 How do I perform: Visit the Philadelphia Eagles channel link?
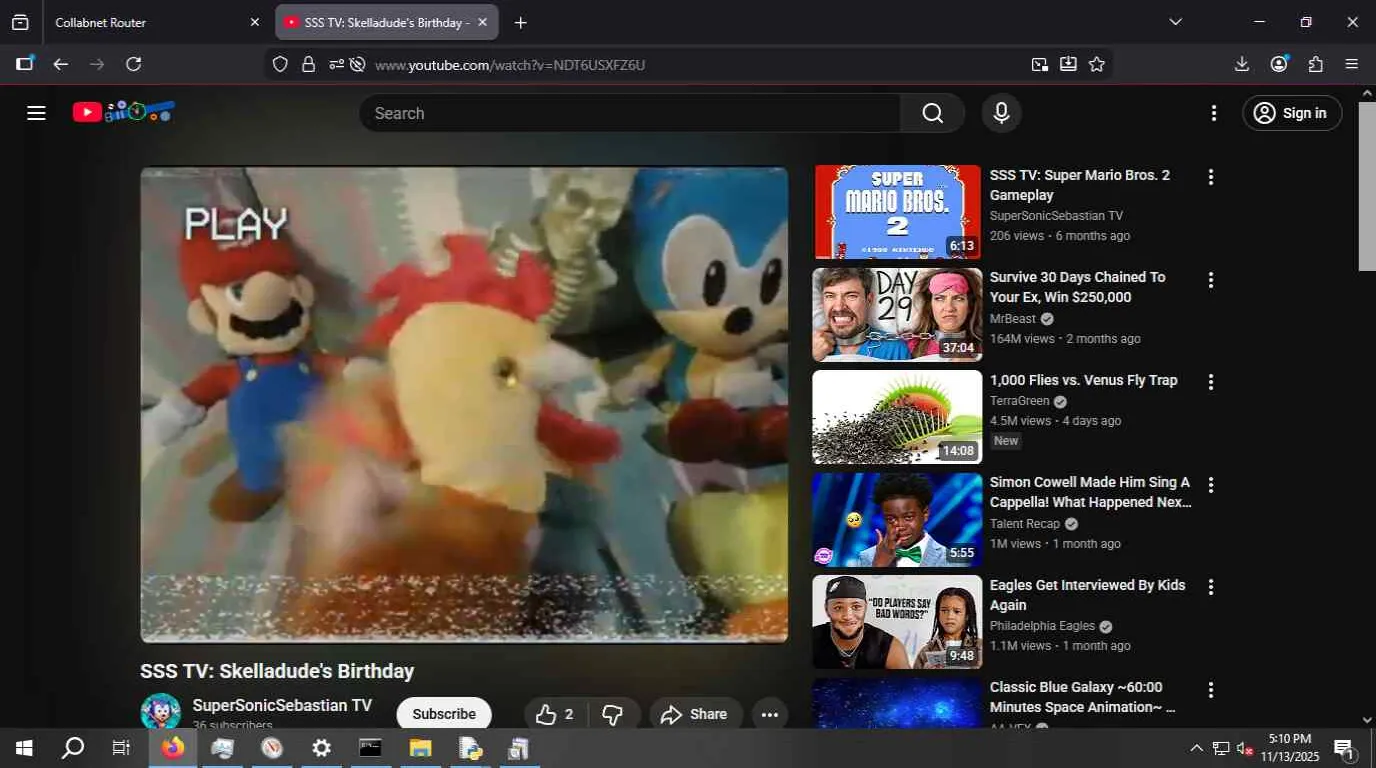point(1042,626)
